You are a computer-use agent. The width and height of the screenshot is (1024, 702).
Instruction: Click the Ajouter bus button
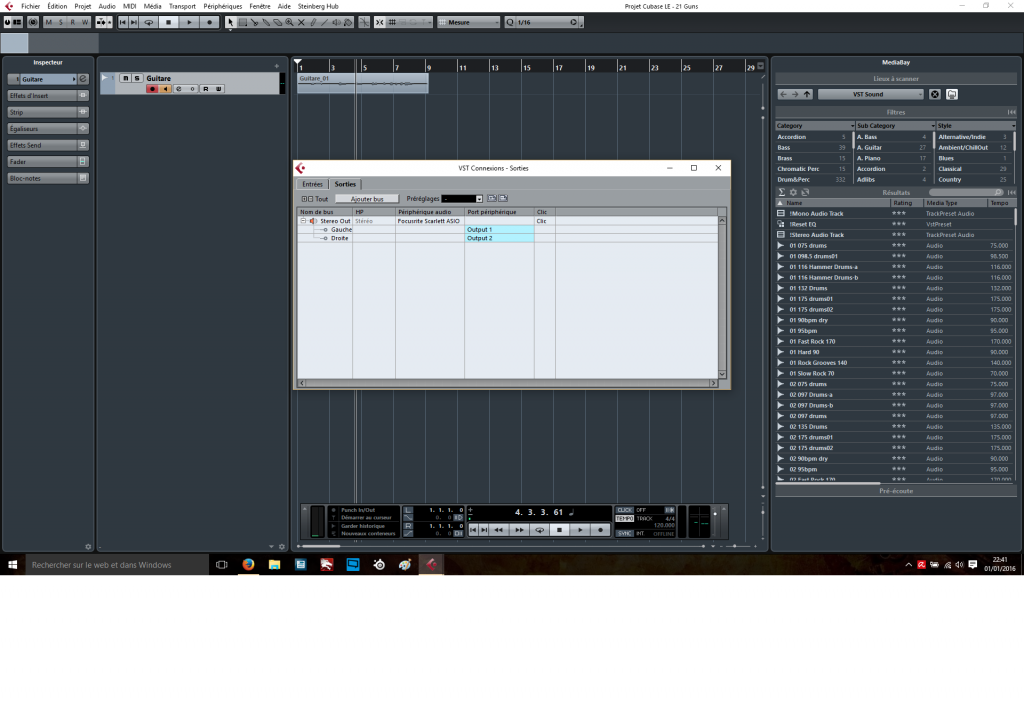click(367, 199)
